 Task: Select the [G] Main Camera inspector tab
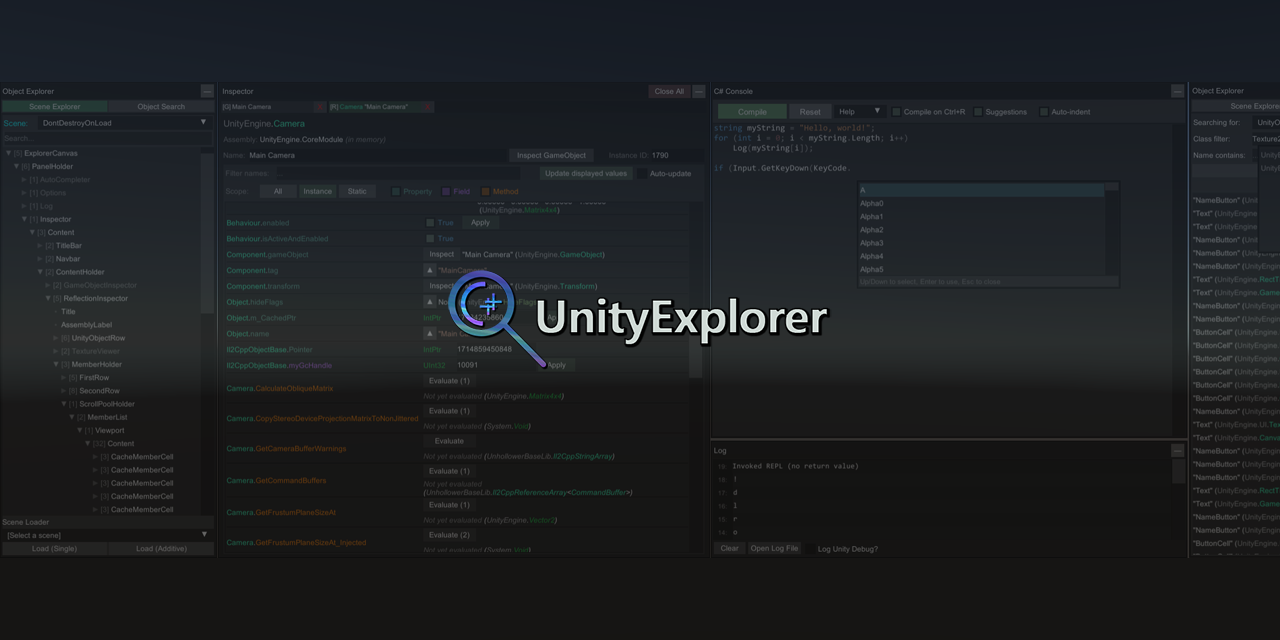click(x=267, y=107)
